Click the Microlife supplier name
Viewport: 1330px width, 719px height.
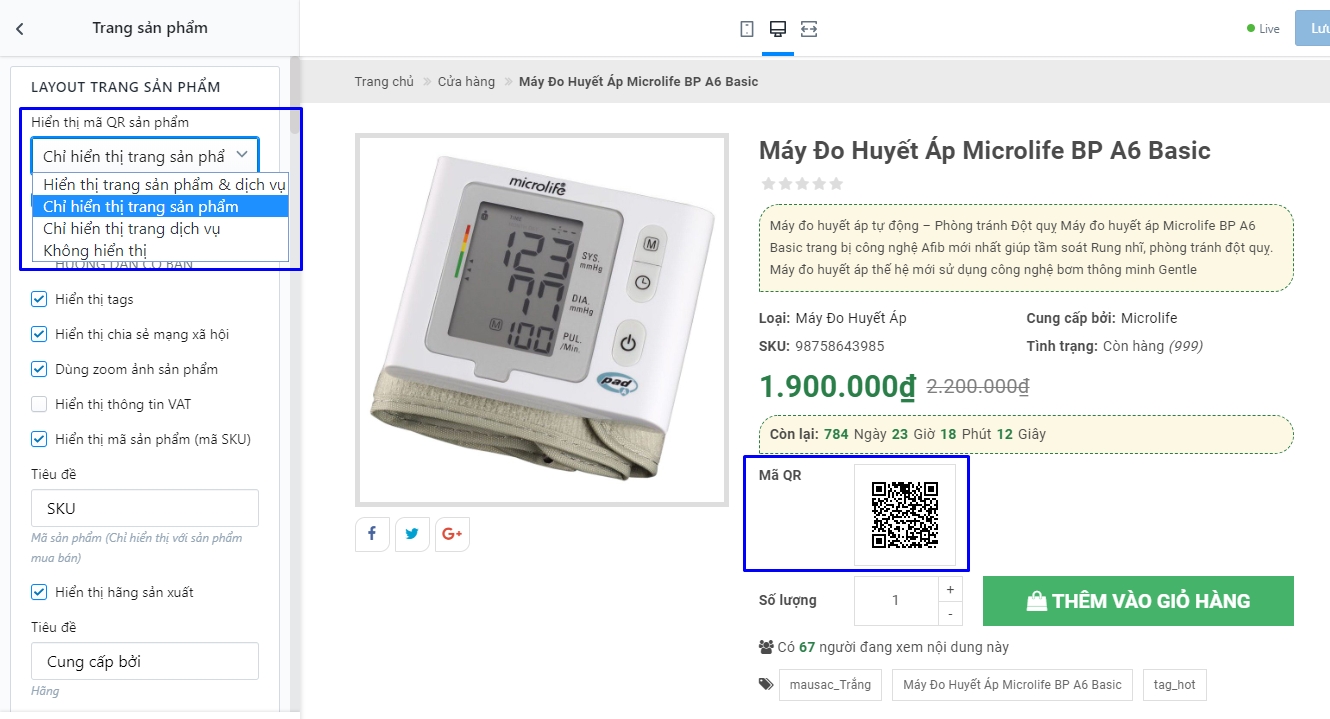(1149, 318)
